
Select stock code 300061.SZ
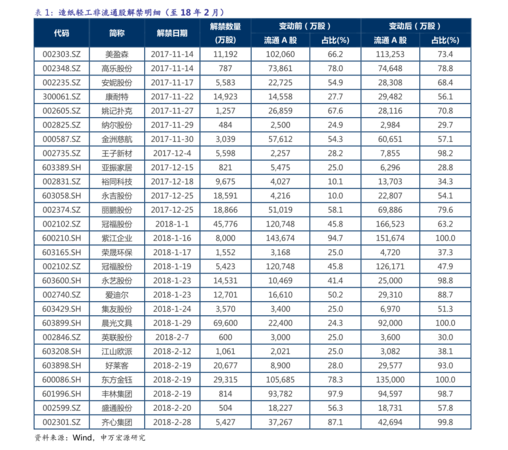[x=62, y=97]
